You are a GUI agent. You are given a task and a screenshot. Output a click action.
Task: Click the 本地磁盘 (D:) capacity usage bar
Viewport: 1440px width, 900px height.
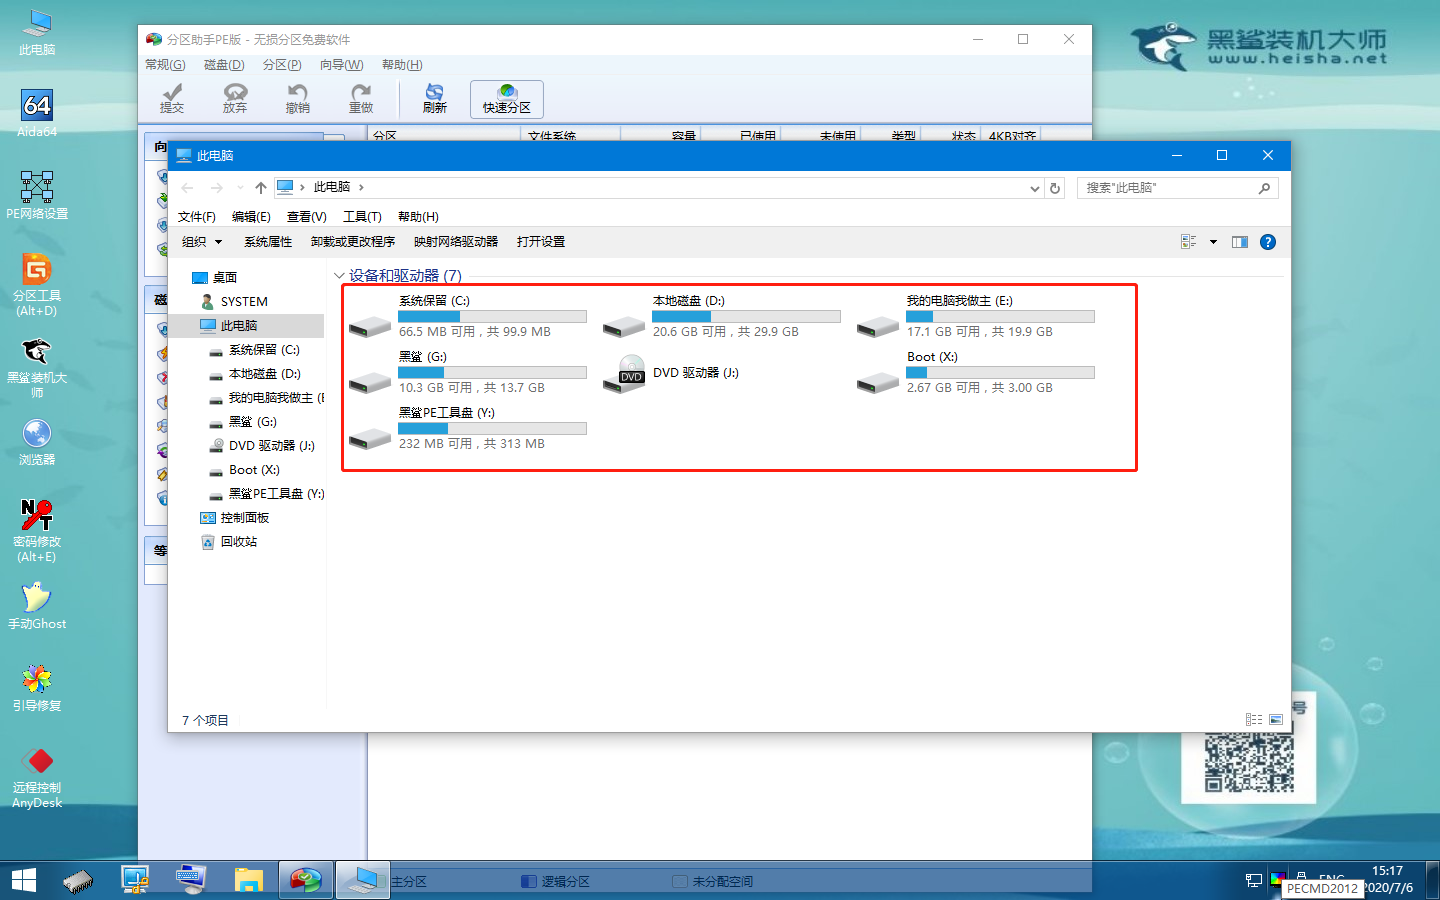coord(746,316)
